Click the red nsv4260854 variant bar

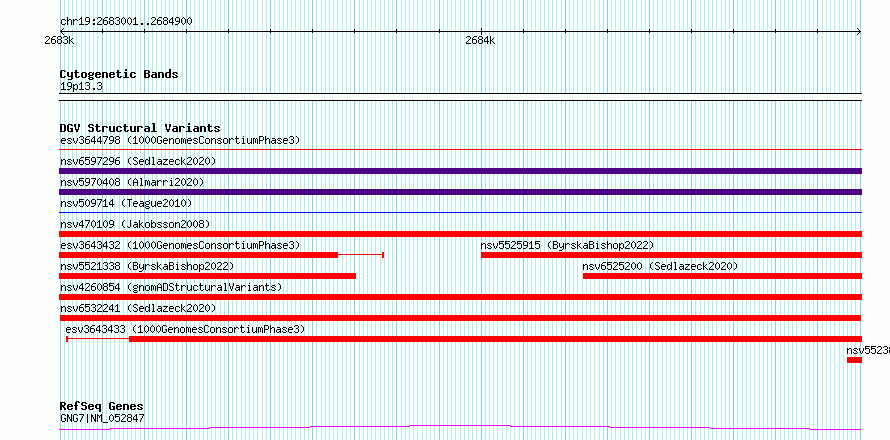pos(460,297)
